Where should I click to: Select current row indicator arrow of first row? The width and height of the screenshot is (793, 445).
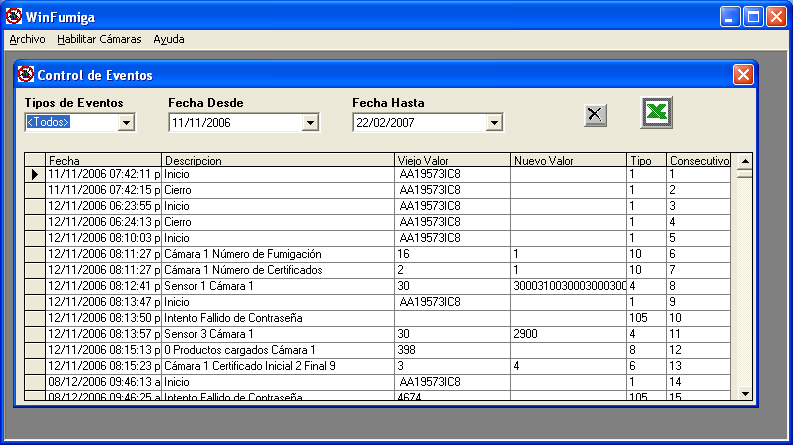35,174
